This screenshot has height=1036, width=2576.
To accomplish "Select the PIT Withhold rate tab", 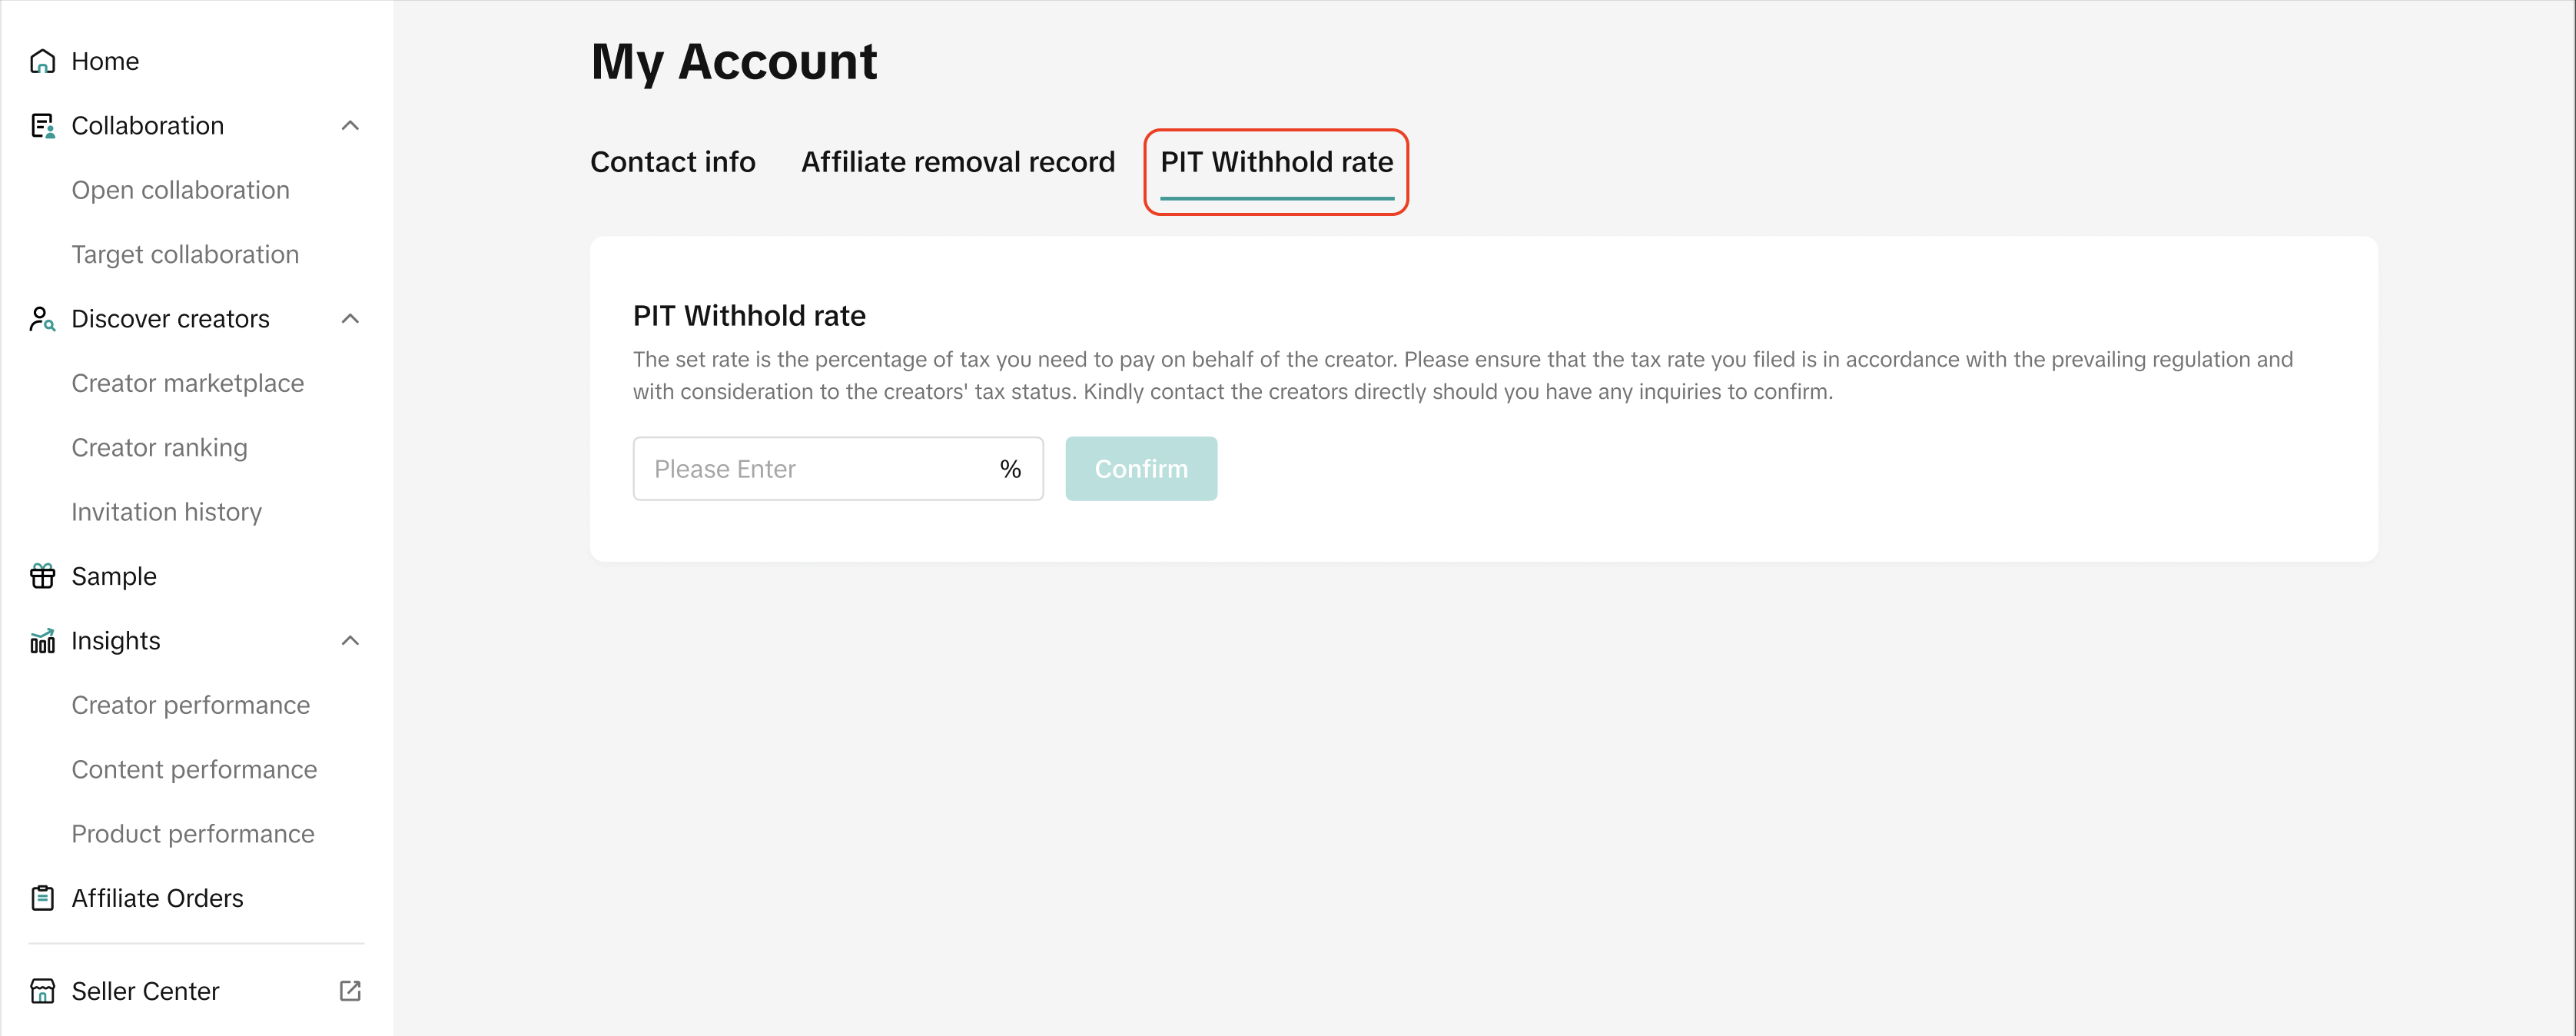I will (1276, 162).
